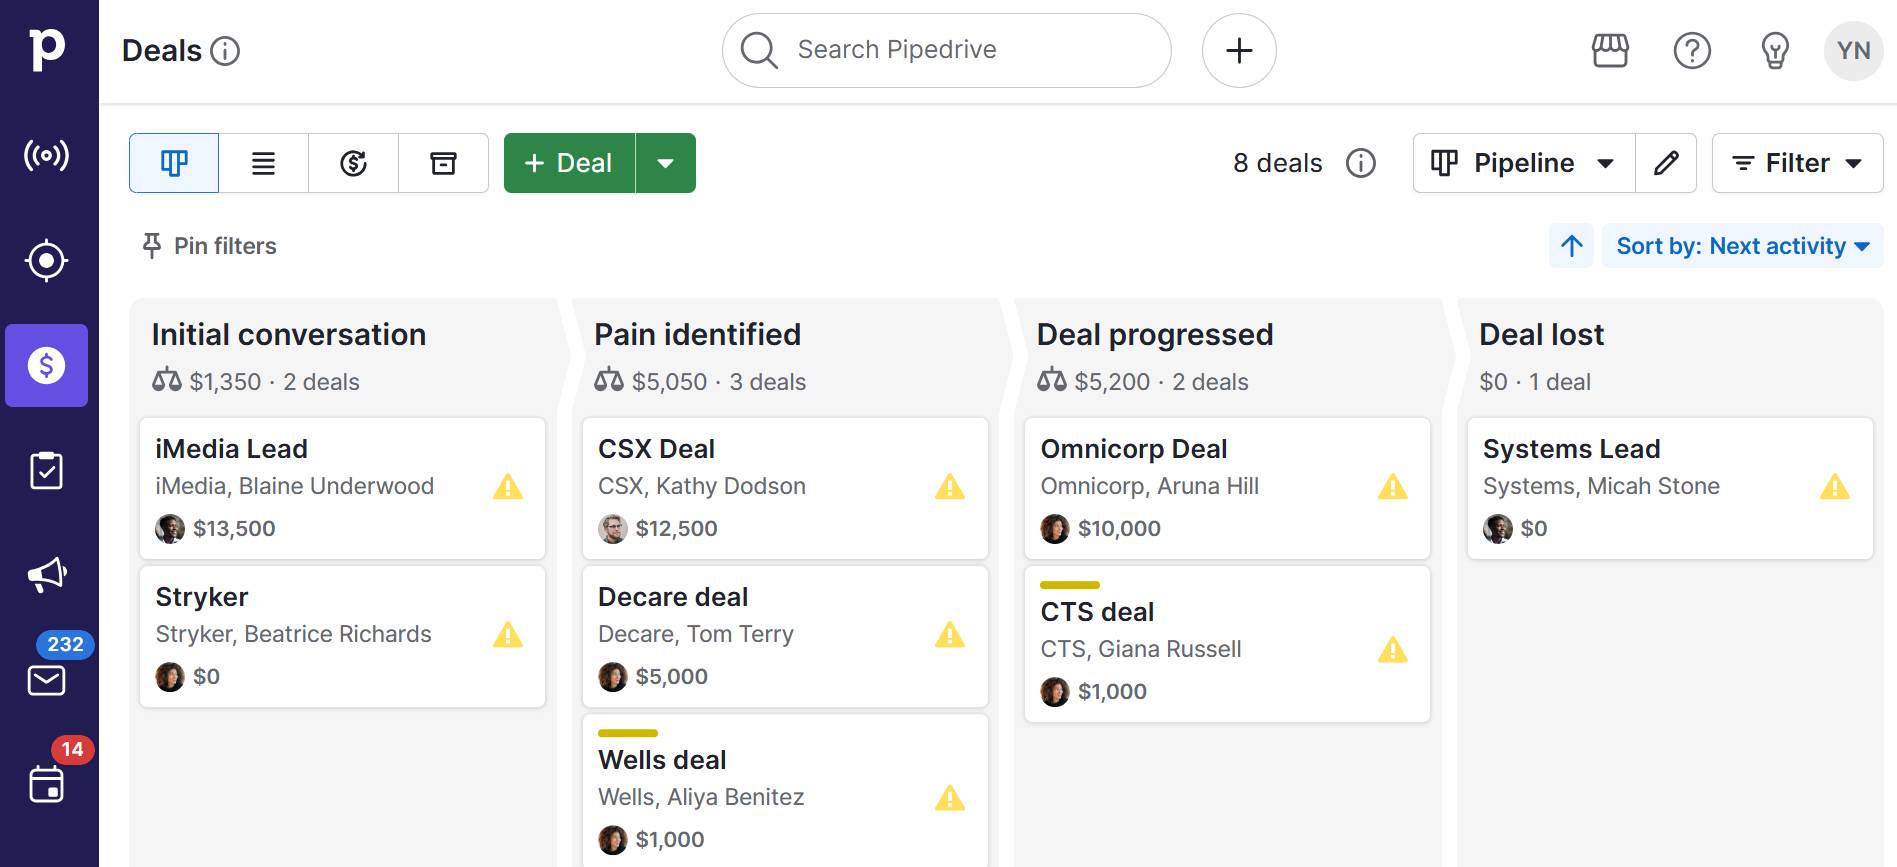Click the Deal progressed stage header
Image resolution: width=1897 pixels, height=867 pixels.
pos(1155,334)
